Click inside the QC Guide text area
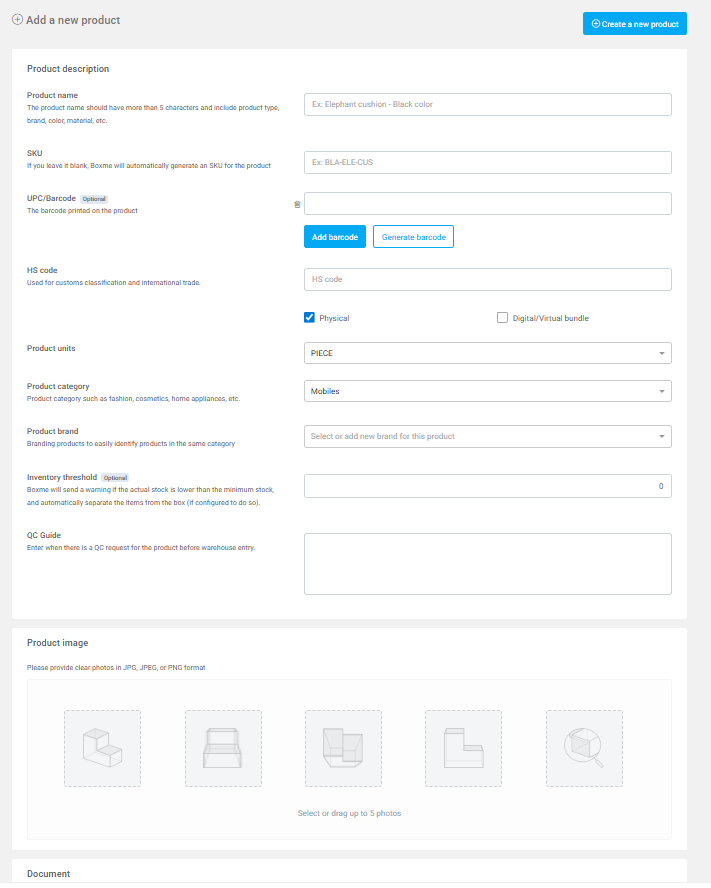 487,564
